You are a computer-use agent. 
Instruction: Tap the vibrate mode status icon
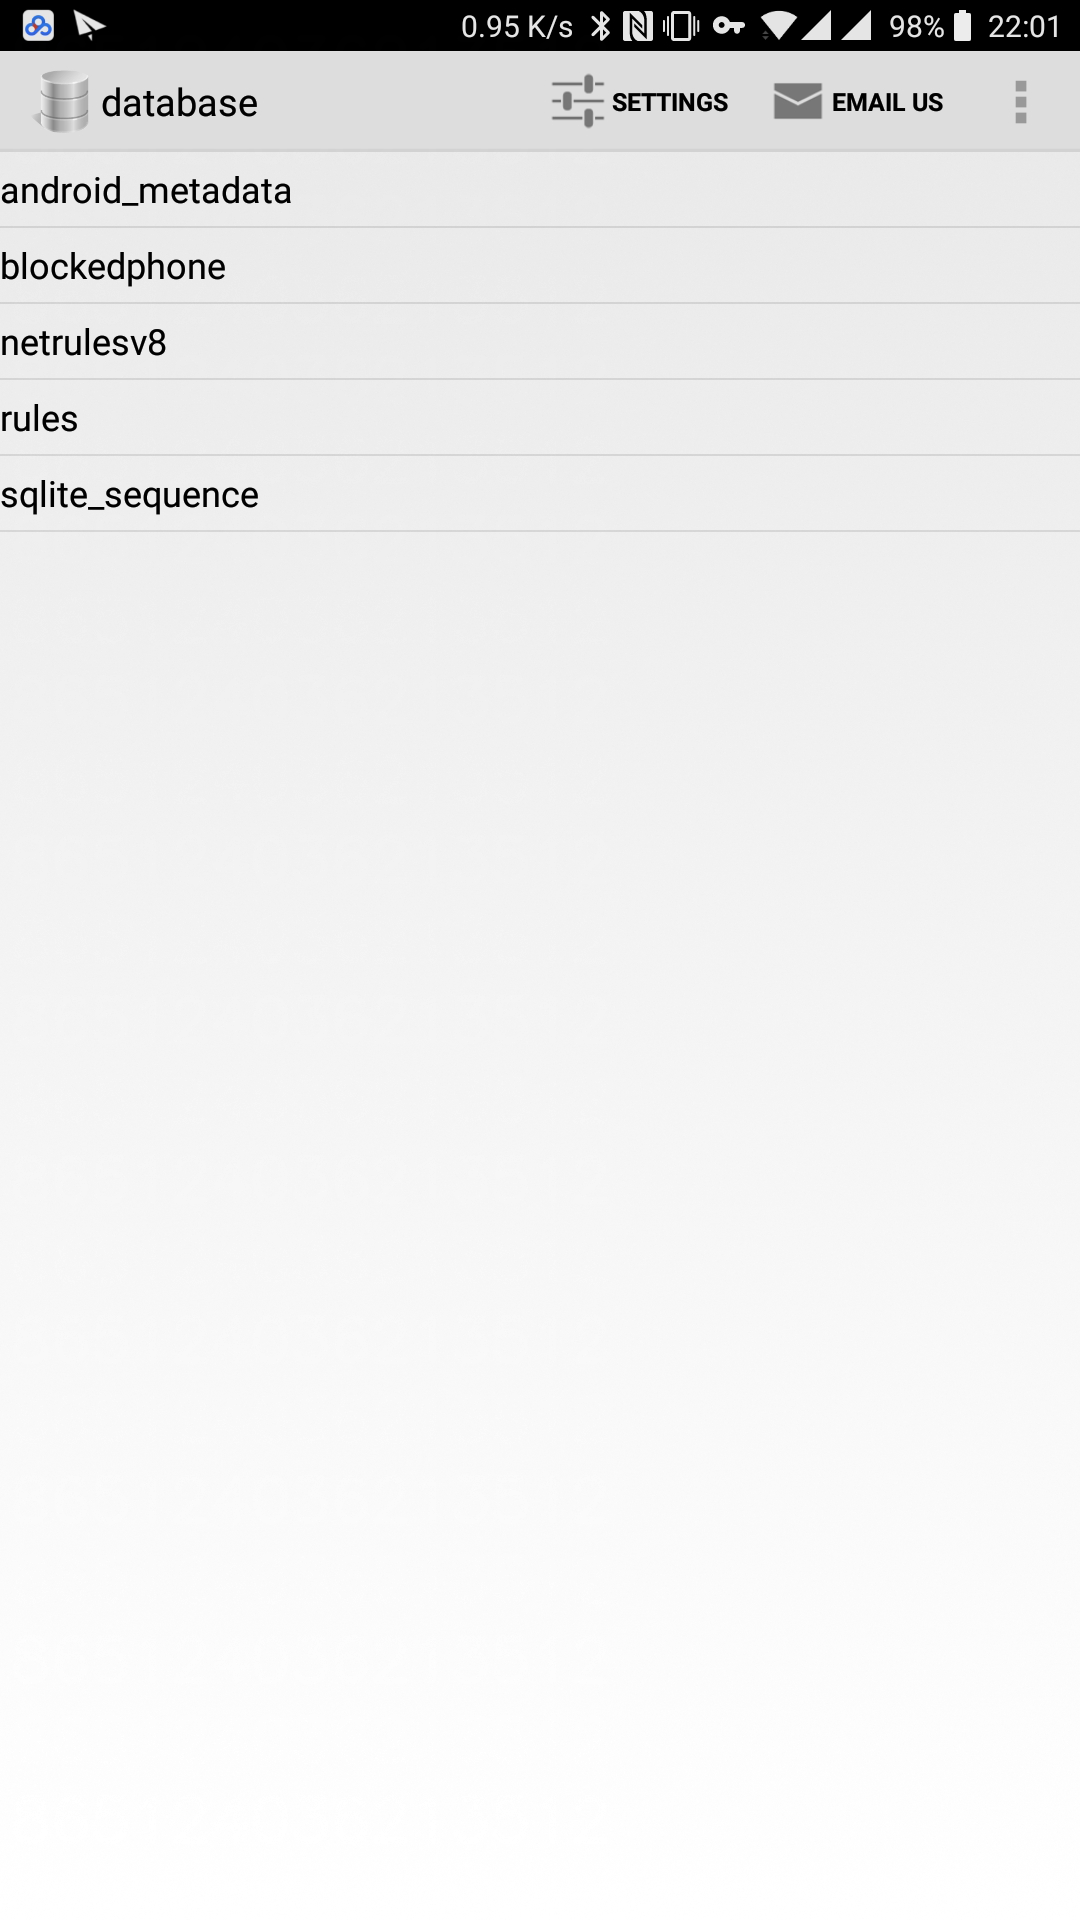[681, 26]
